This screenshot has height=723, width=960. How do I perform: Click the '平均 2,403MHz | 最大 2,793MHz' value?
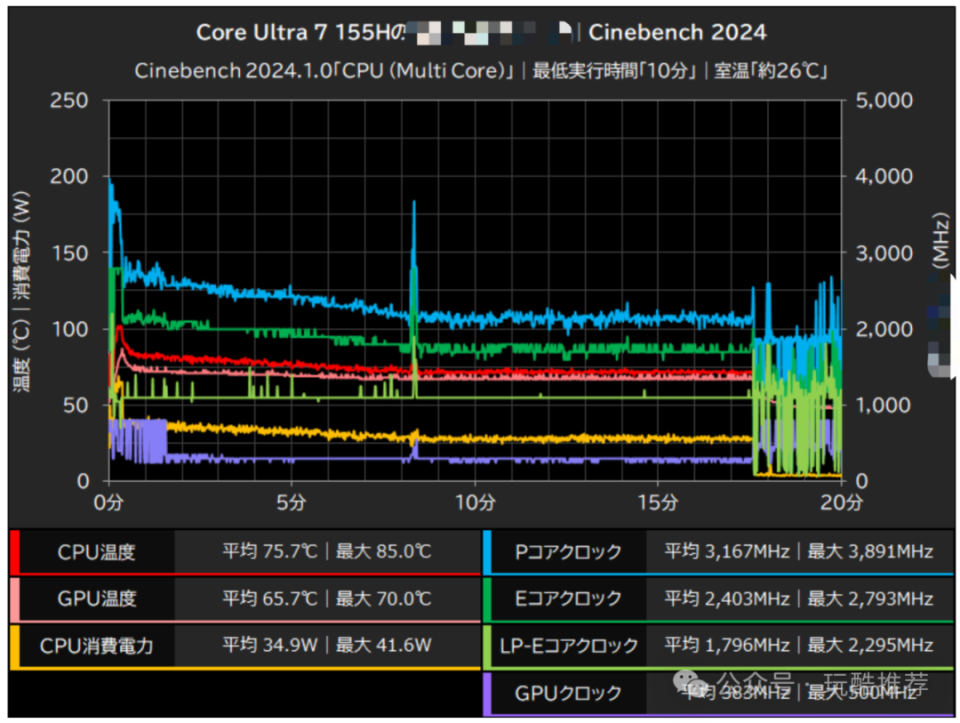799,598
